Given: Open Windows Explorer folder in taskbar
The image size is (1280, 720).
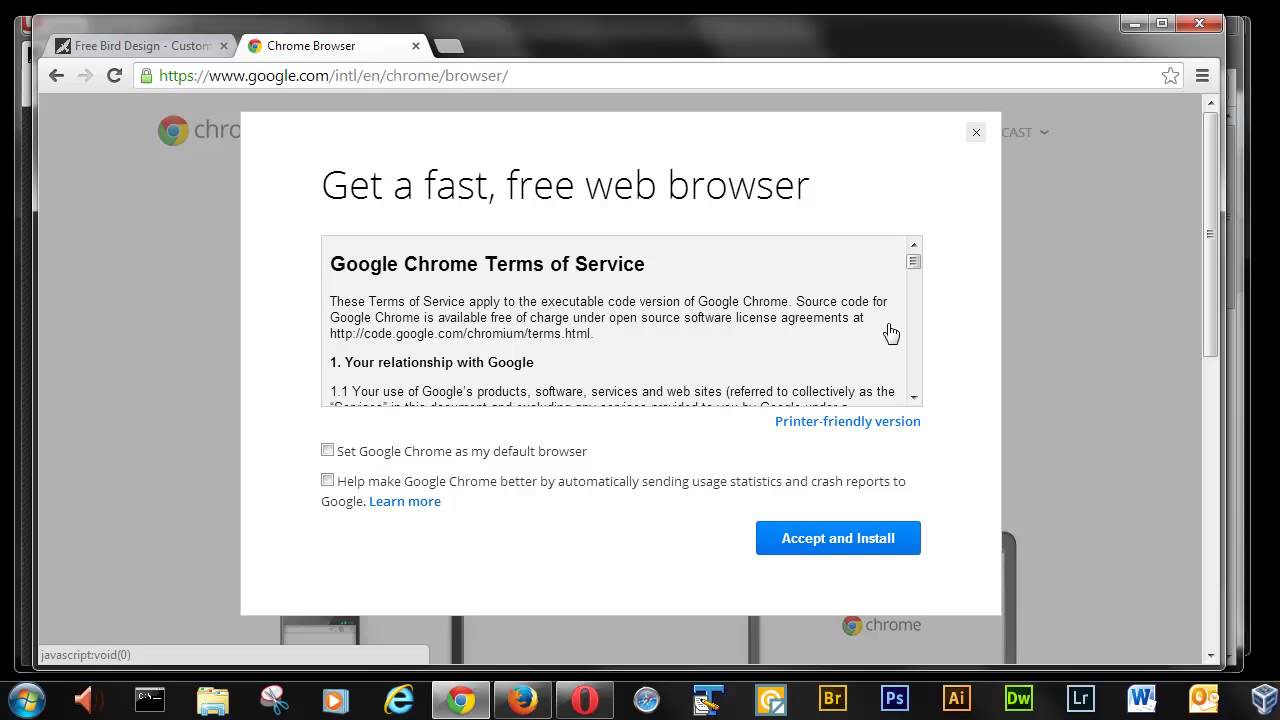Looking at the screenshot, I should coord(212,699).
